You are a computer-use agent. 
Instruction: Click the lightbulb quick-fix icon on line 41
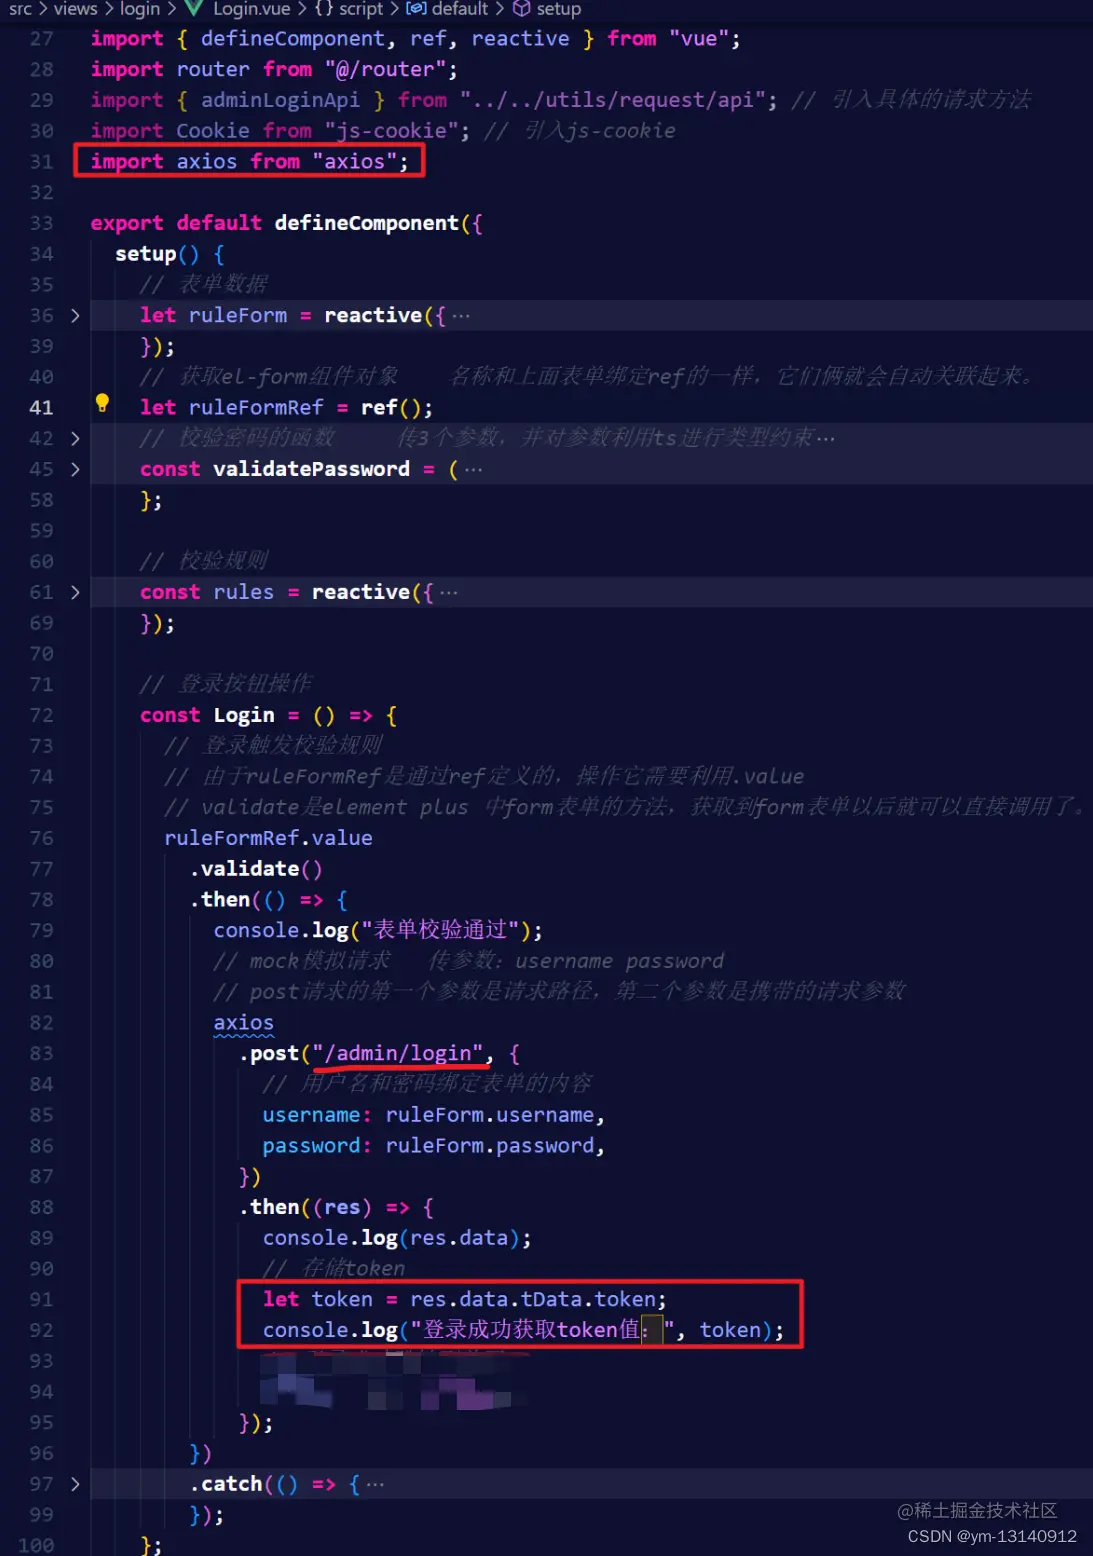click(x=102, y=402)
